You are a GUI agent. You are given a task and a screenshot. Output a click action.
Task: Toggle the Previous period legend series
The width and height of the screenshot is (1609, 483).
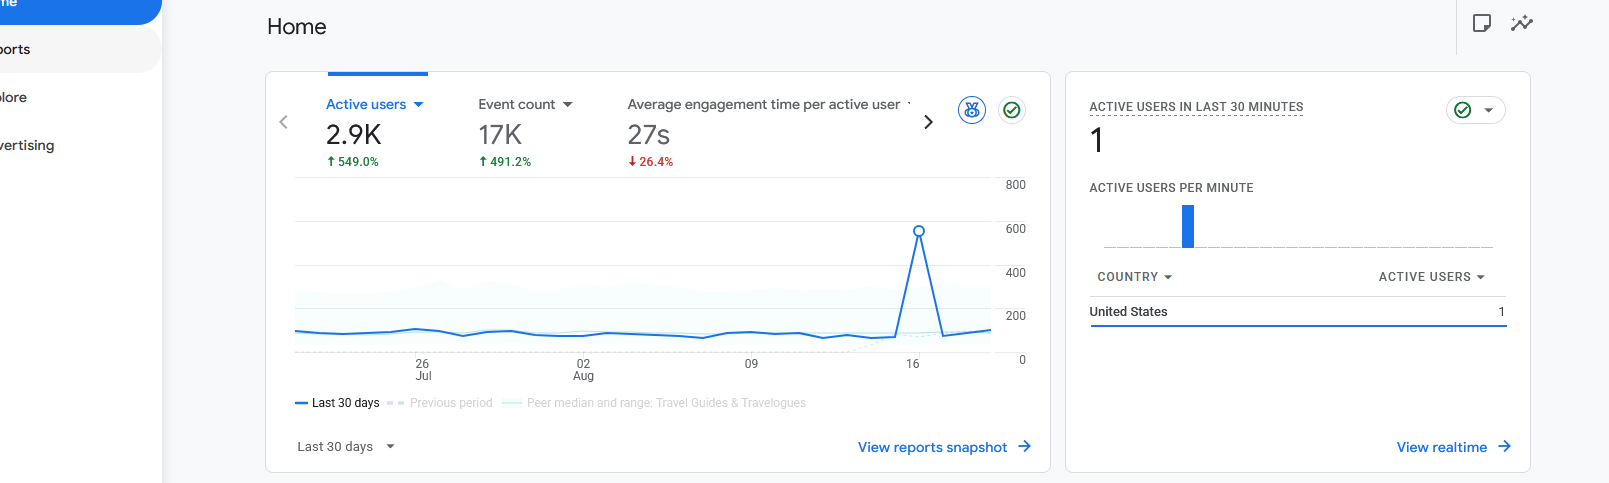pyautogui.click(x=440, y=403)
